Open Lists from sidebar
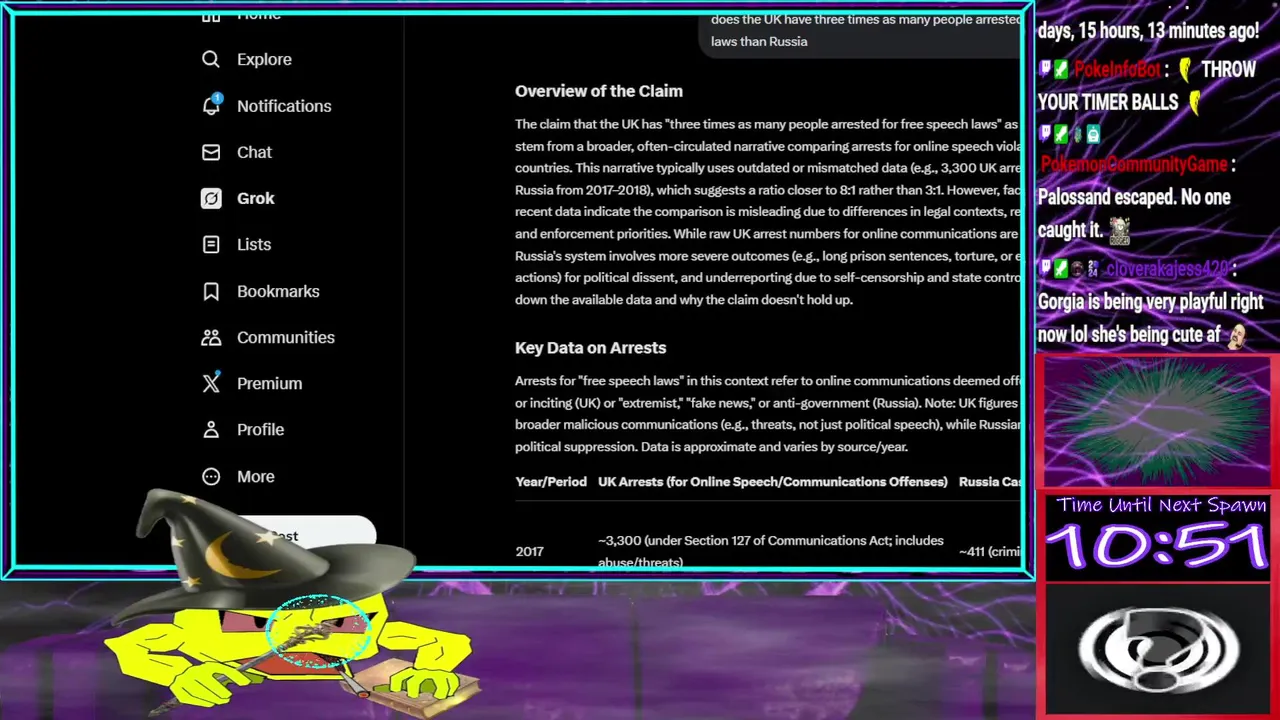Viewport: 1280px width, 720px height. [254, 244]
